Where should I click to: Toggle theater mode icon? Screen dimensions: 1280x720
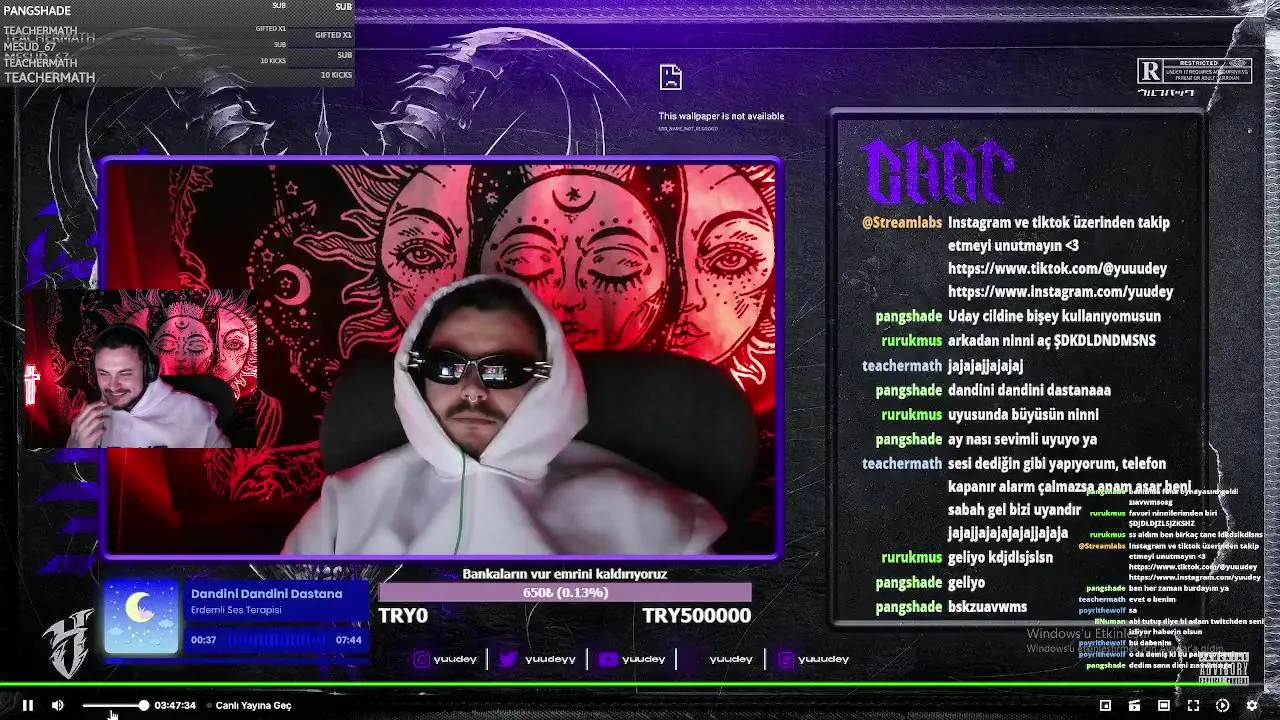[1164, 705]
